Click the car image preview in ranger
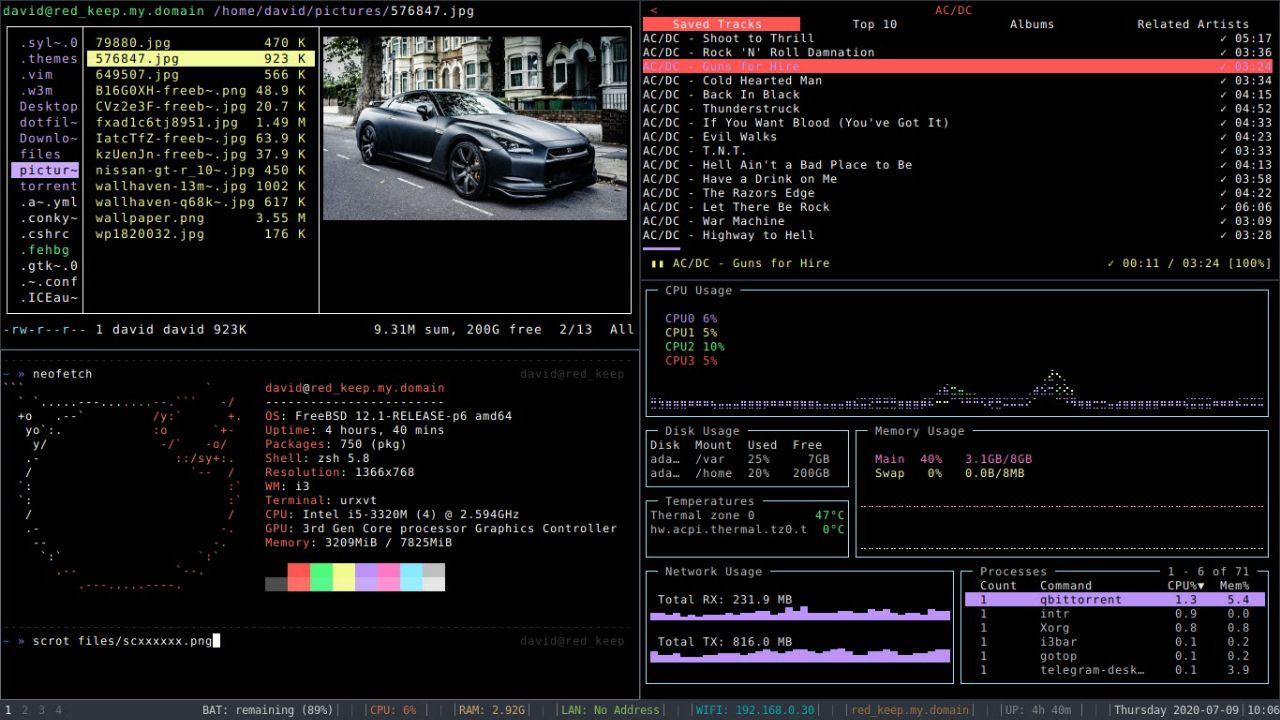 475,128
